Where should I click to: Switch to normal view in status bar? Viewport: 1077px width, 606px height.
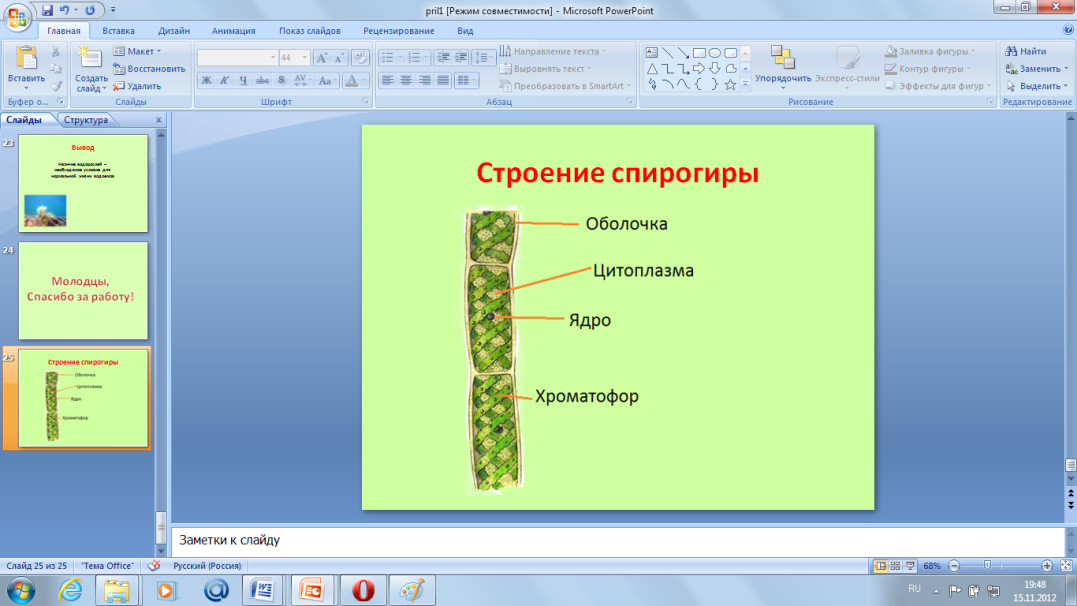(880, 566)
